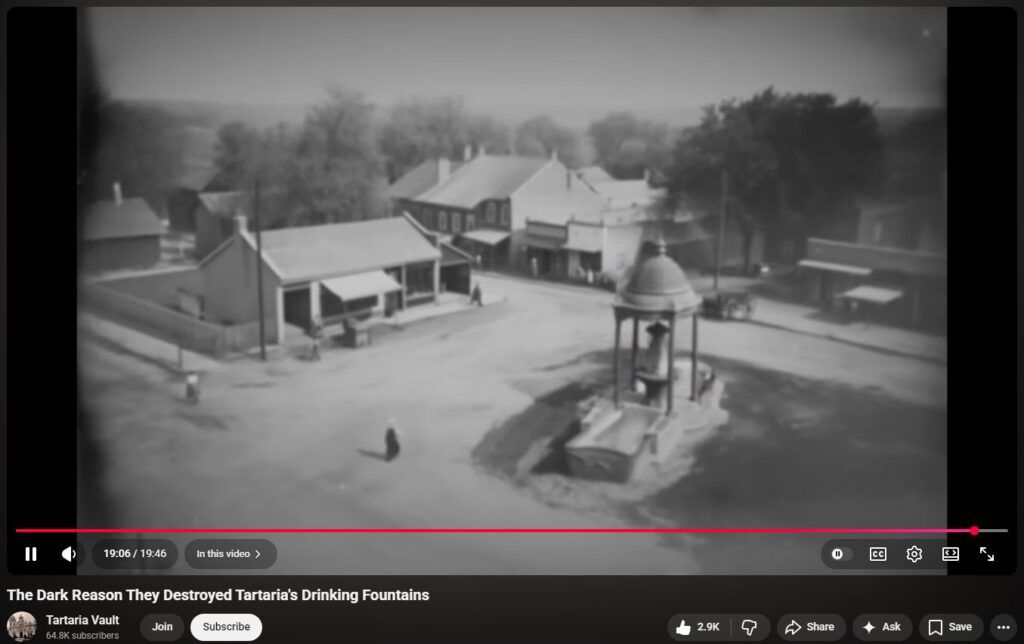Screen dimensions: 1024x644
Task: Open the Ask AI assistant
Action: coord(881,627)
